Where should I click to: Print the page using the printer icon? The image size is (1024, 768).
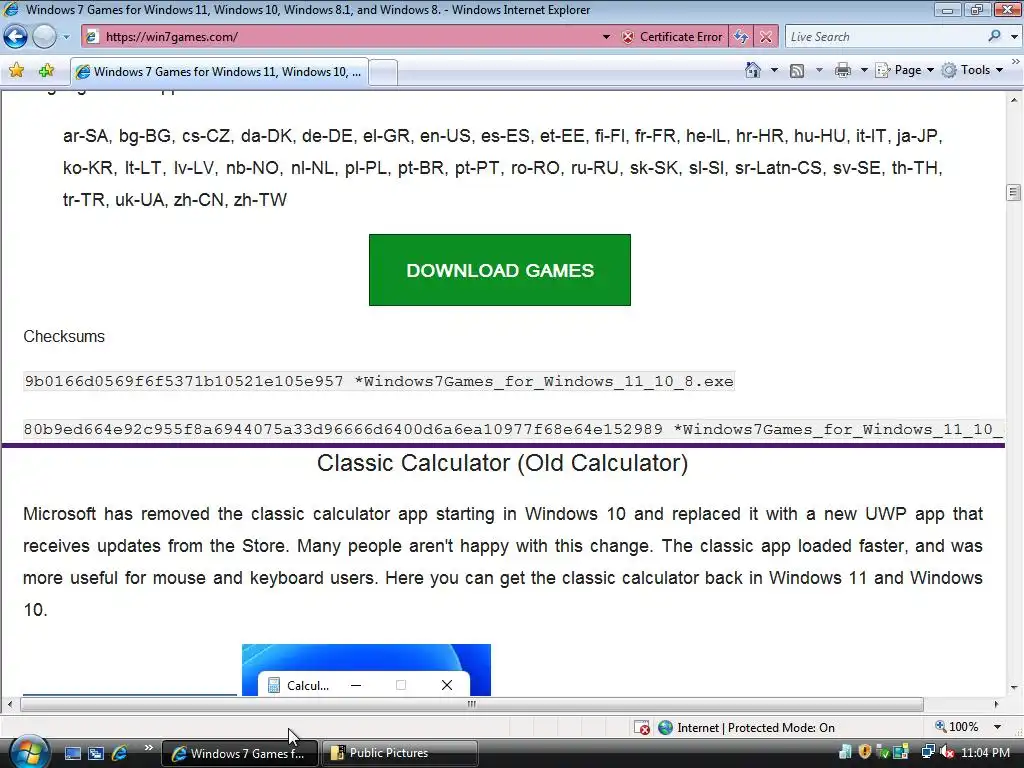pos(843,71)
